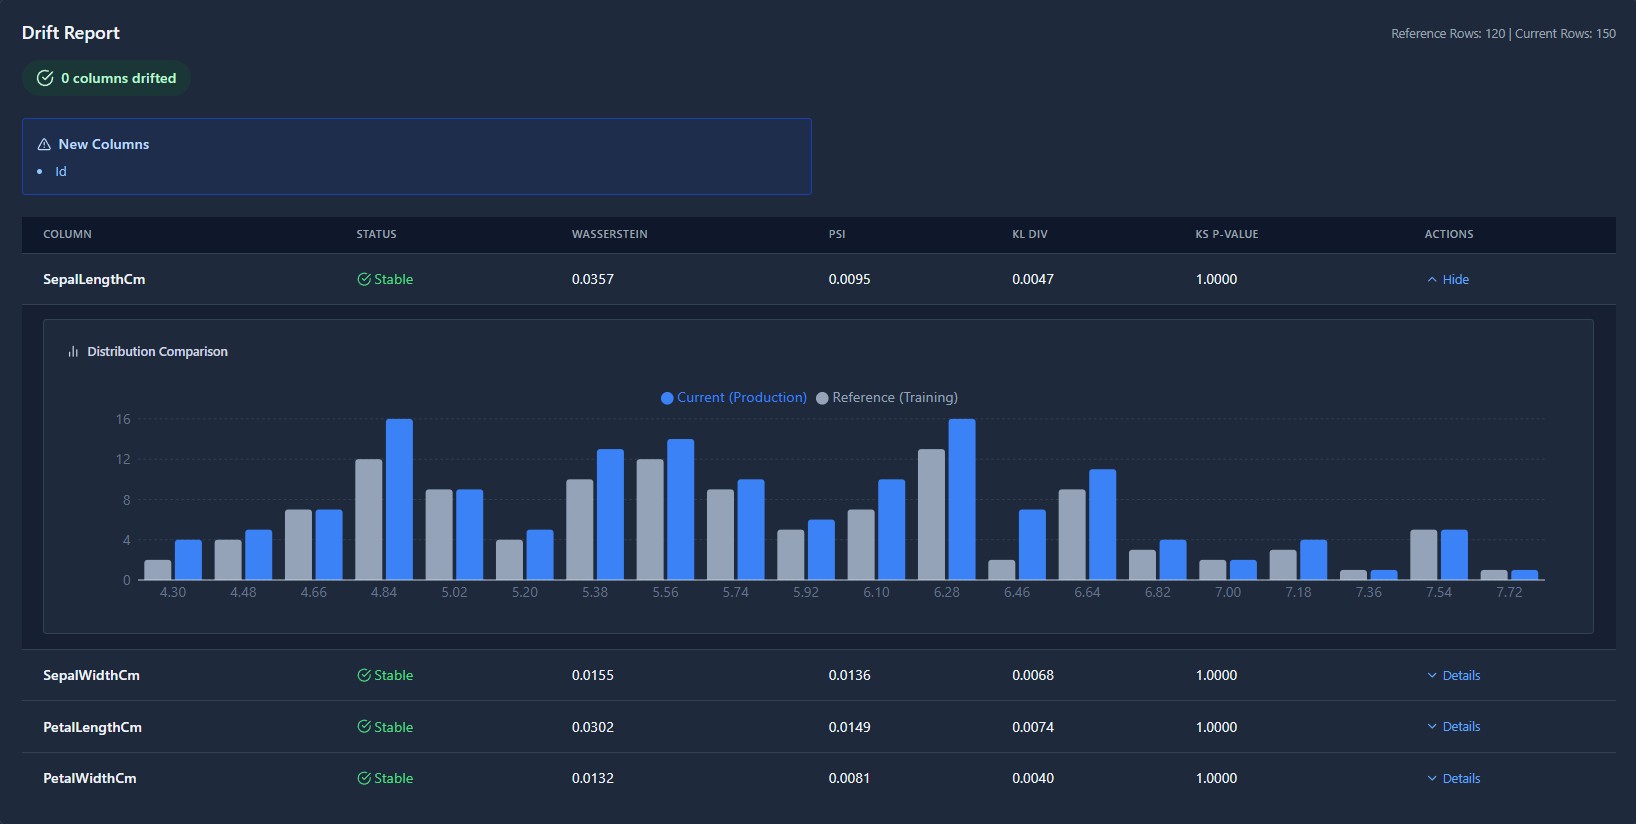Click the Stable check icon for SepalLengthCm
Screen dimensions: 1636x824
pos(364,280)
